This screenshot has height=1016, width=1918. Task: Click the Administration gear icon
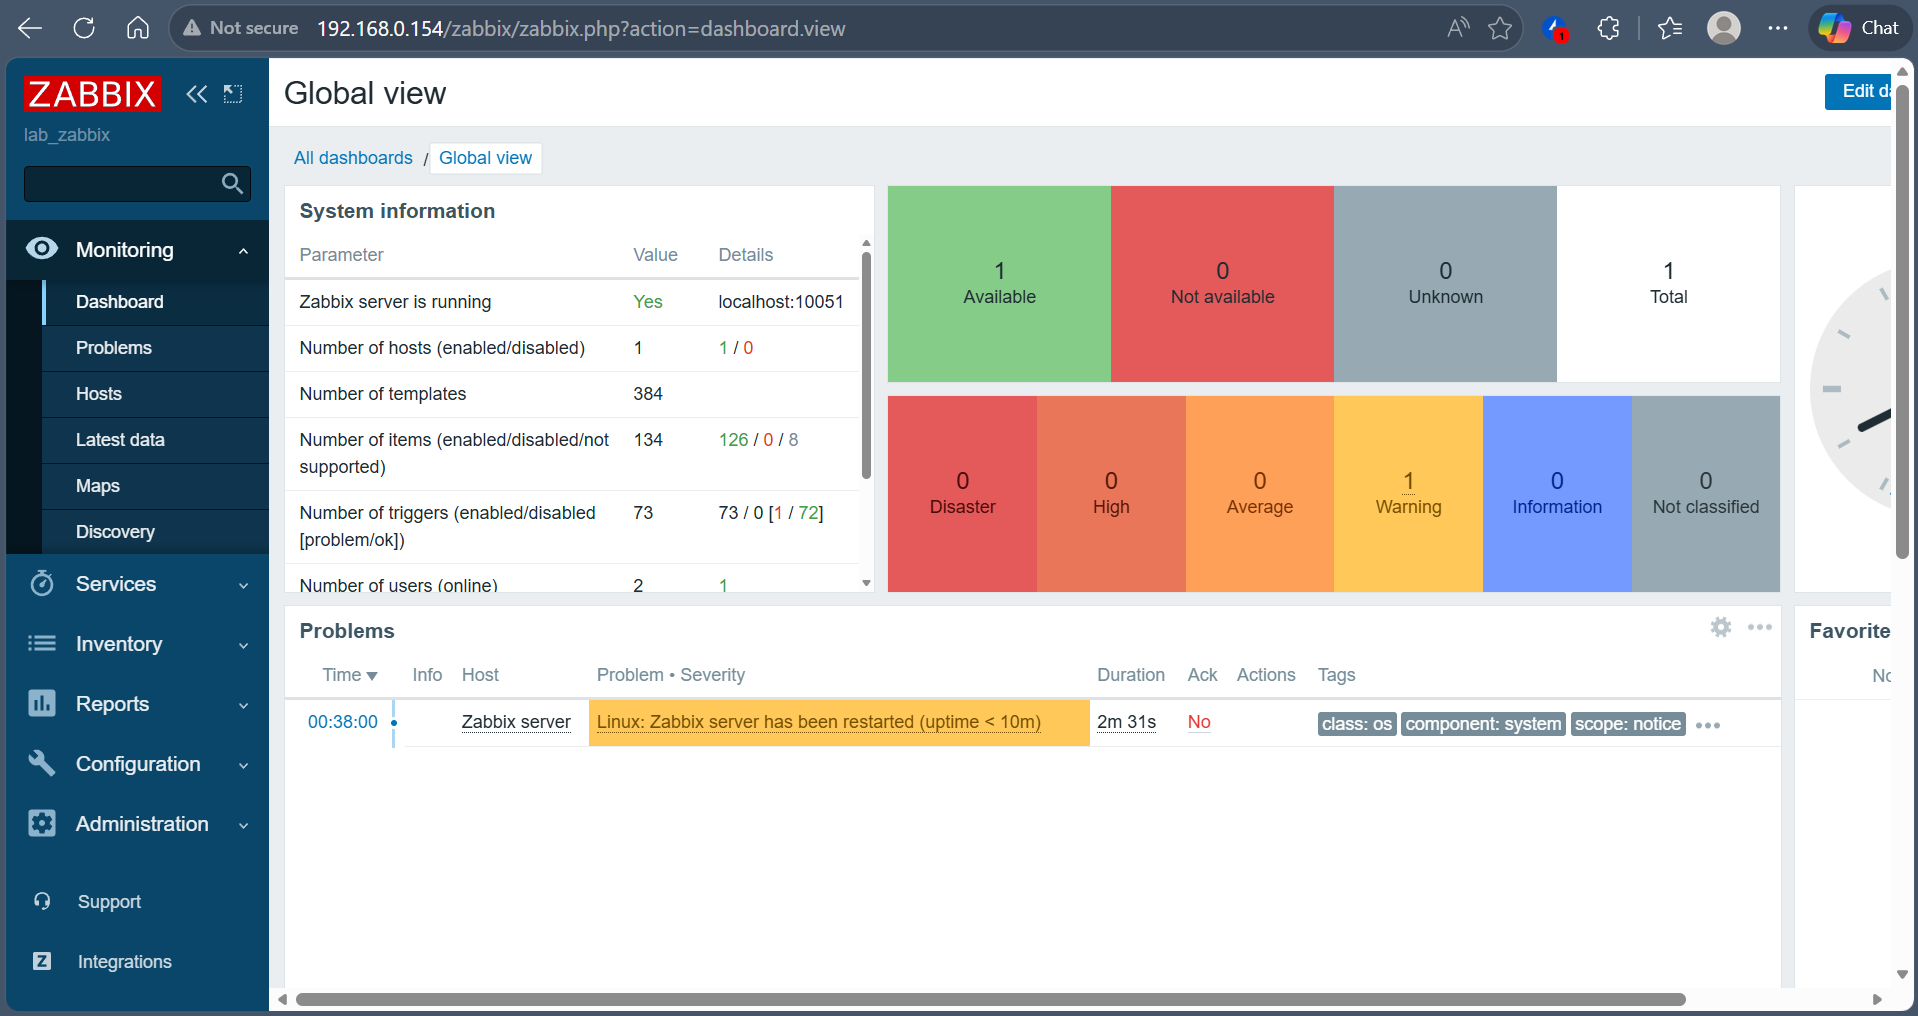coord(42,823)
